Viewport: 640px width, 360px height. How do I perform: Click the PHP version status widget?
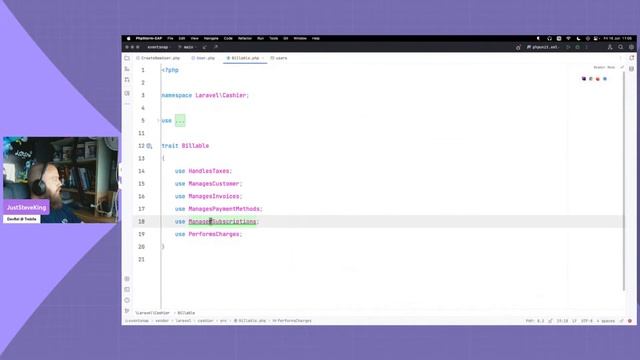535,321
